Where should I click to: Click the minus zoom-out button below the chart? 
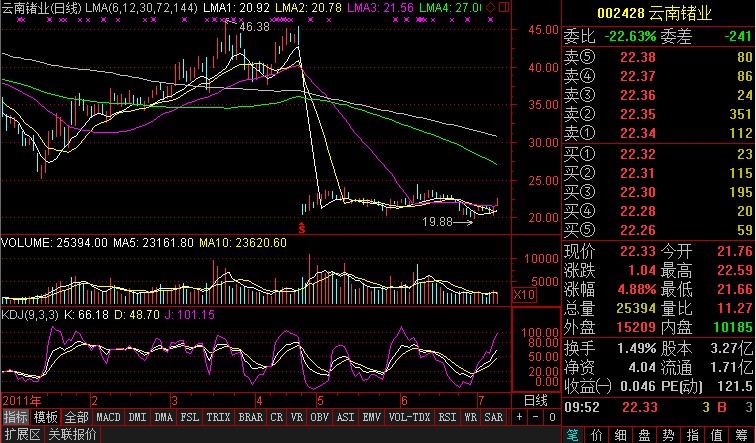536,417
